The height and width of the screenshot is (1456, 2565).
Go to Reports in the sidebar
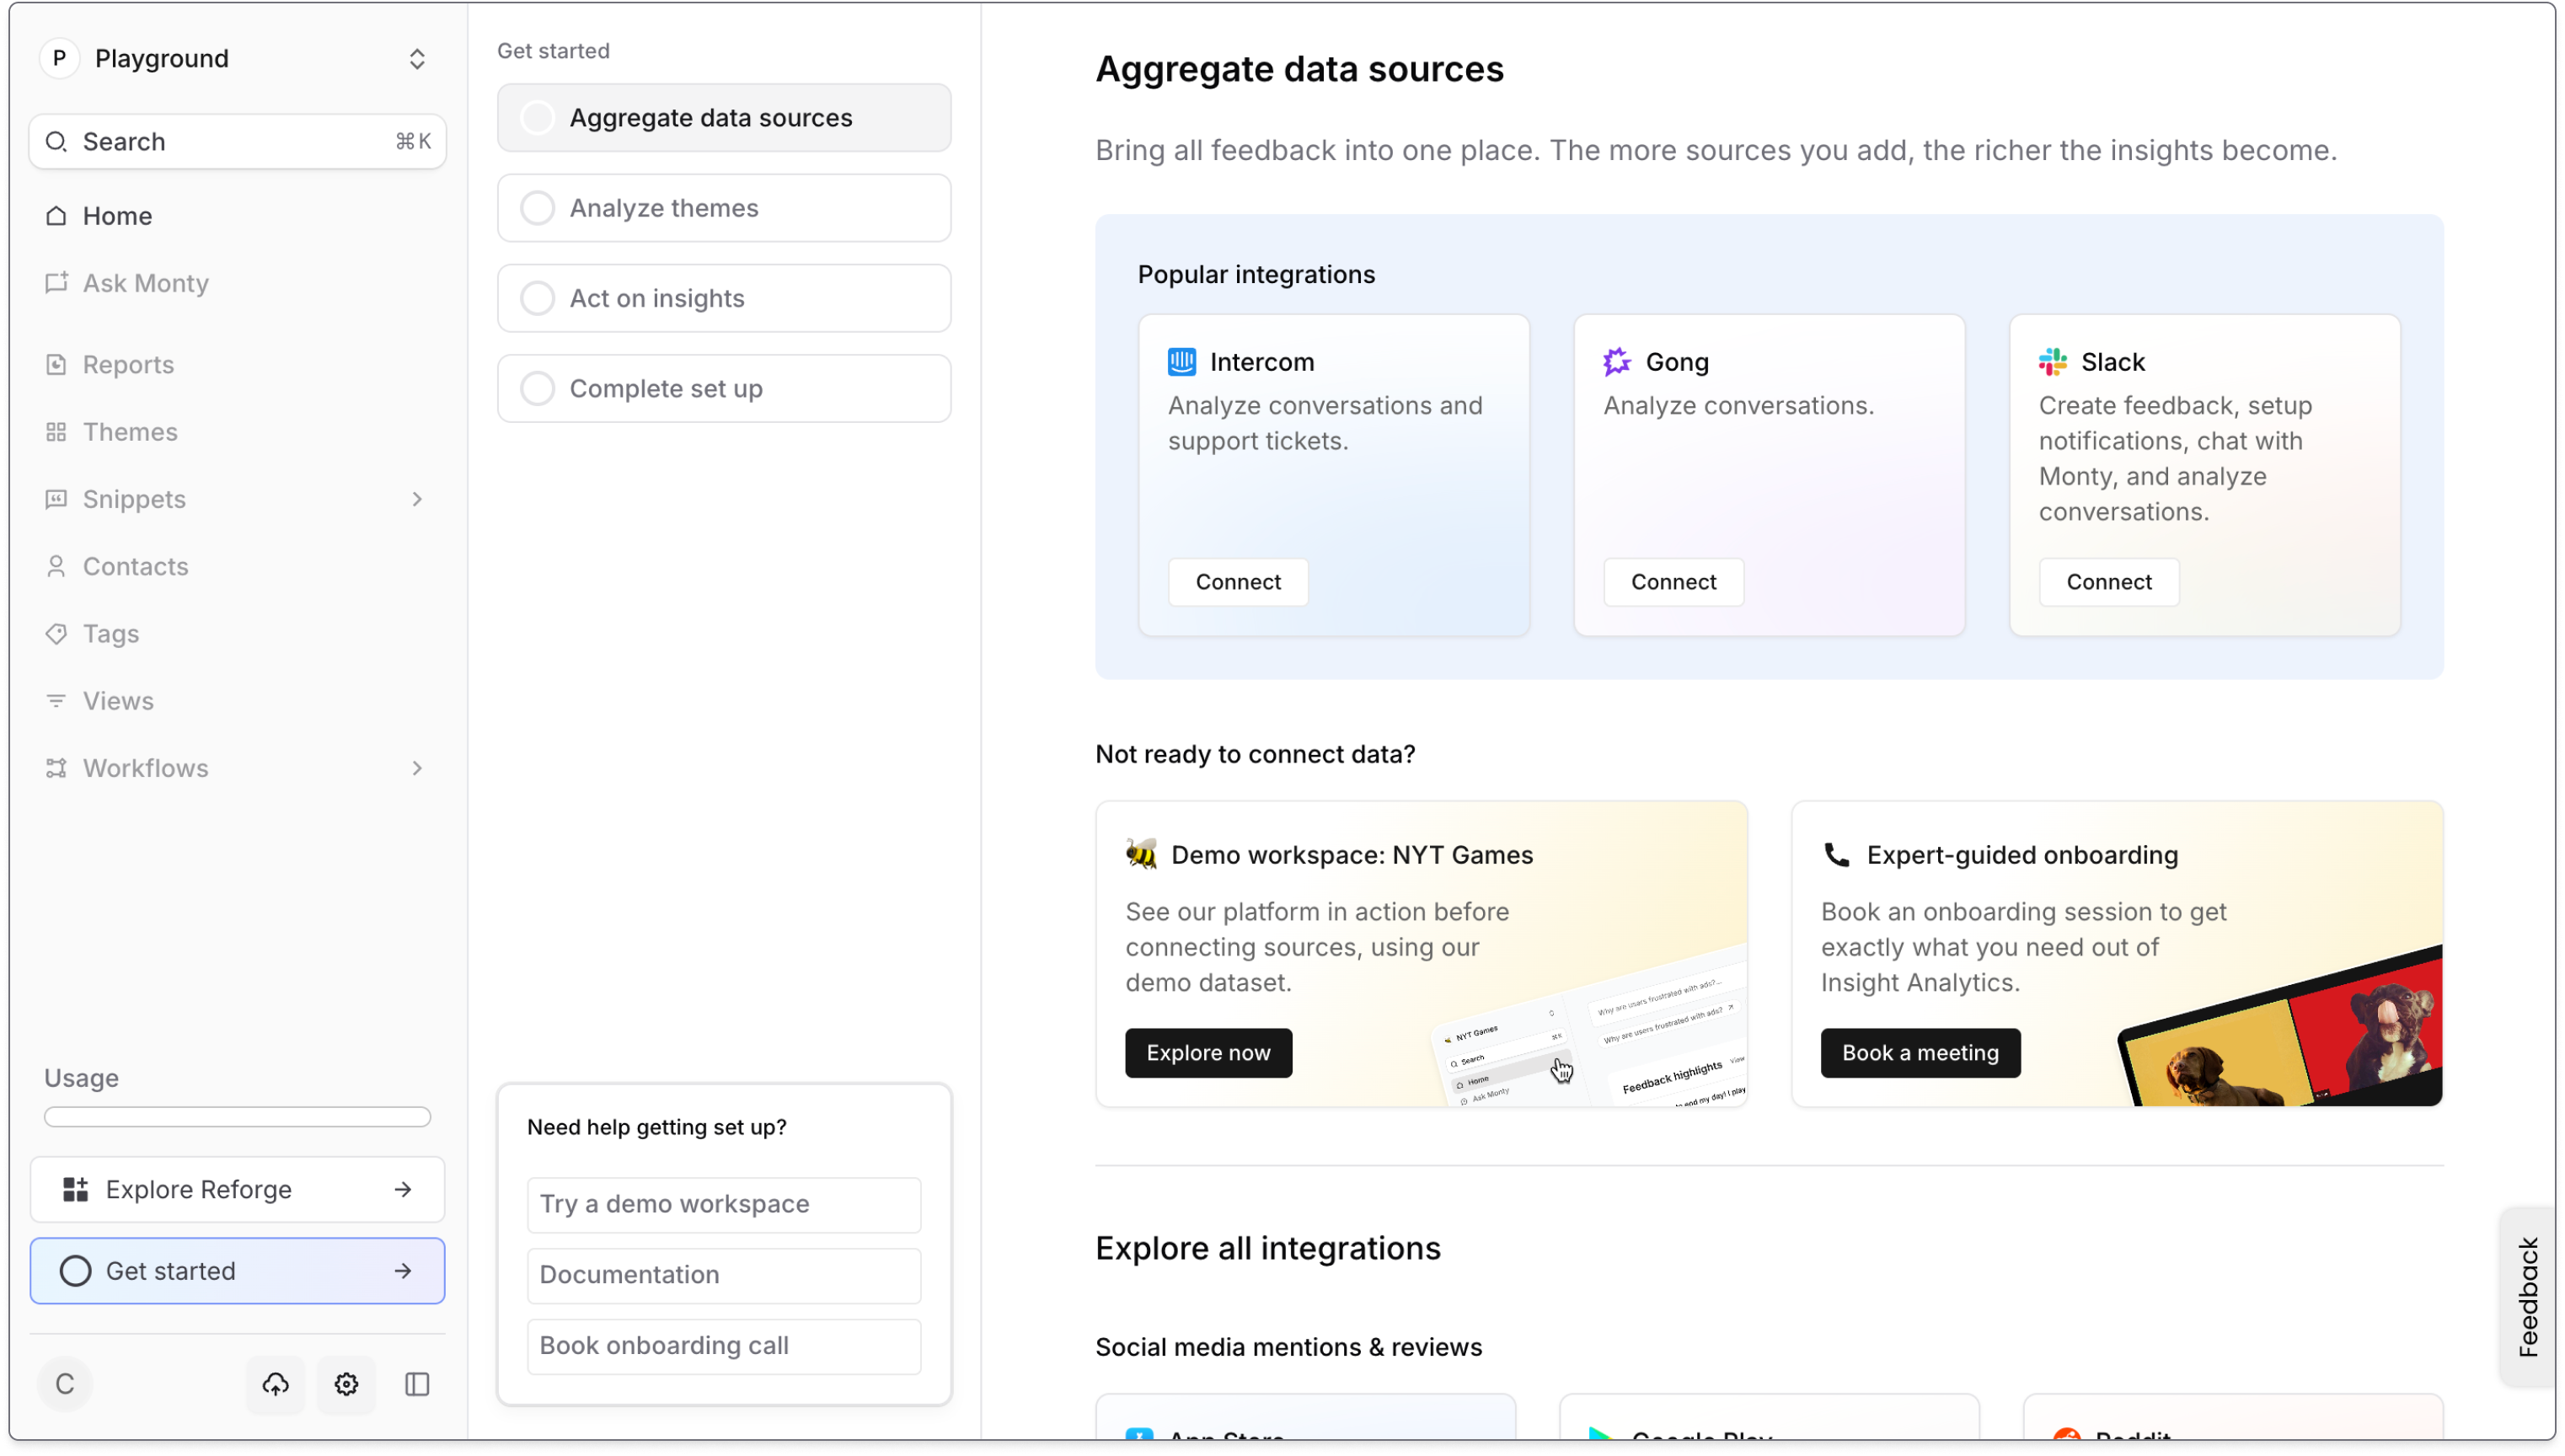click(x=238, y=365)
